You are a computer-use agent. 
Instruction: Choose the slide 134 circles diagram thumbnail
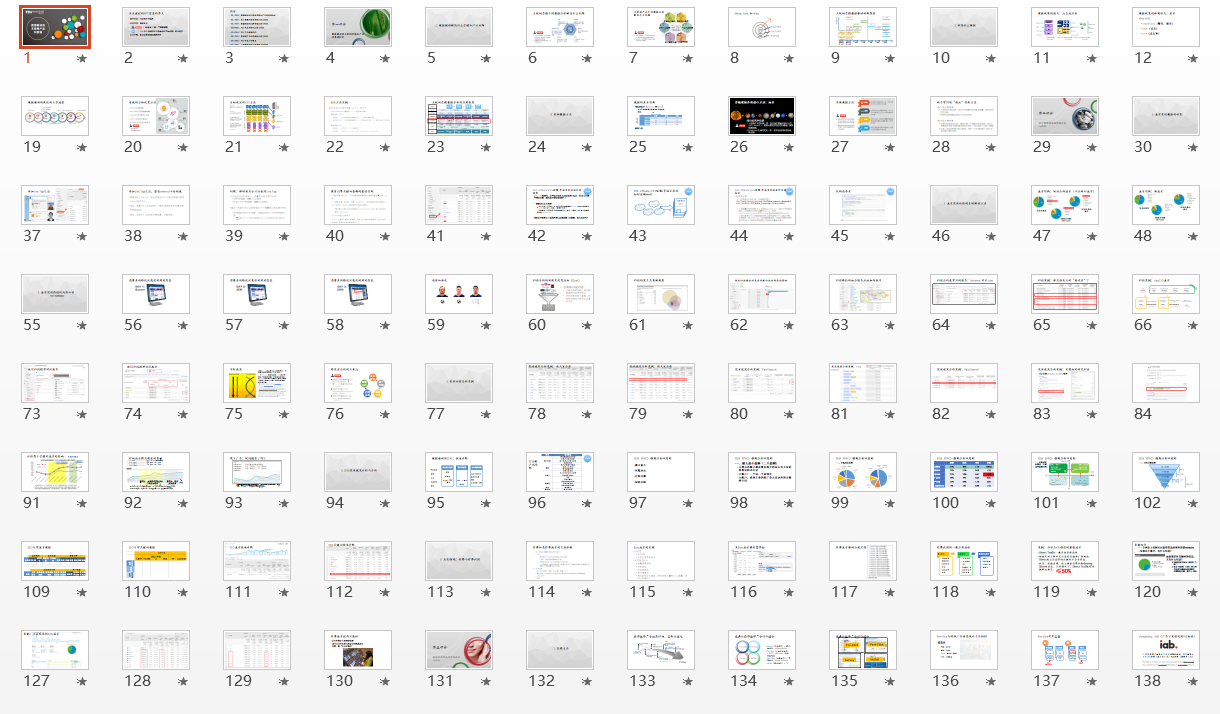[762, 650]
